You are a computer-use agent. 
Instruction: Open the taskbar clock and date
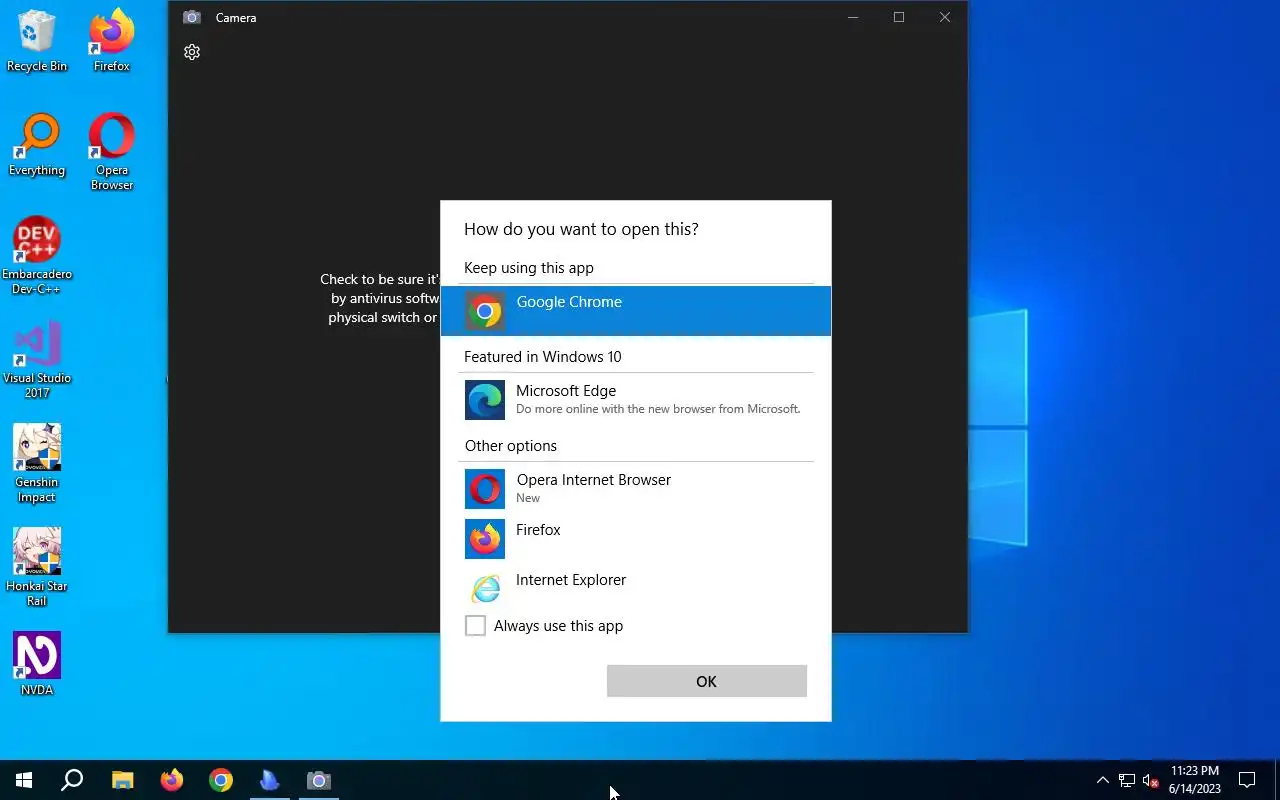1194,780
